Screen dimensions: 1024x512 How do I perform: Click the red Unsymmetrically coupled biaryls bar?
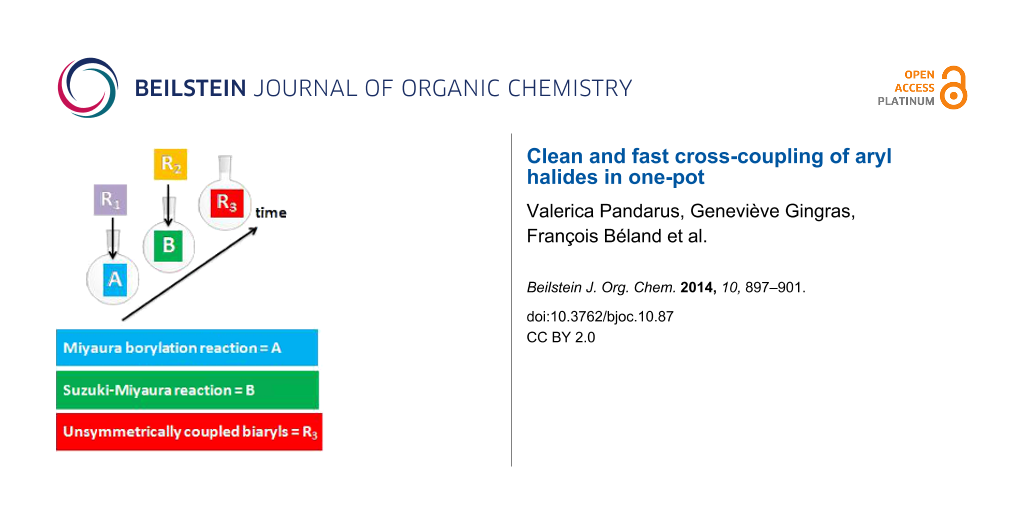pos(189,432)
